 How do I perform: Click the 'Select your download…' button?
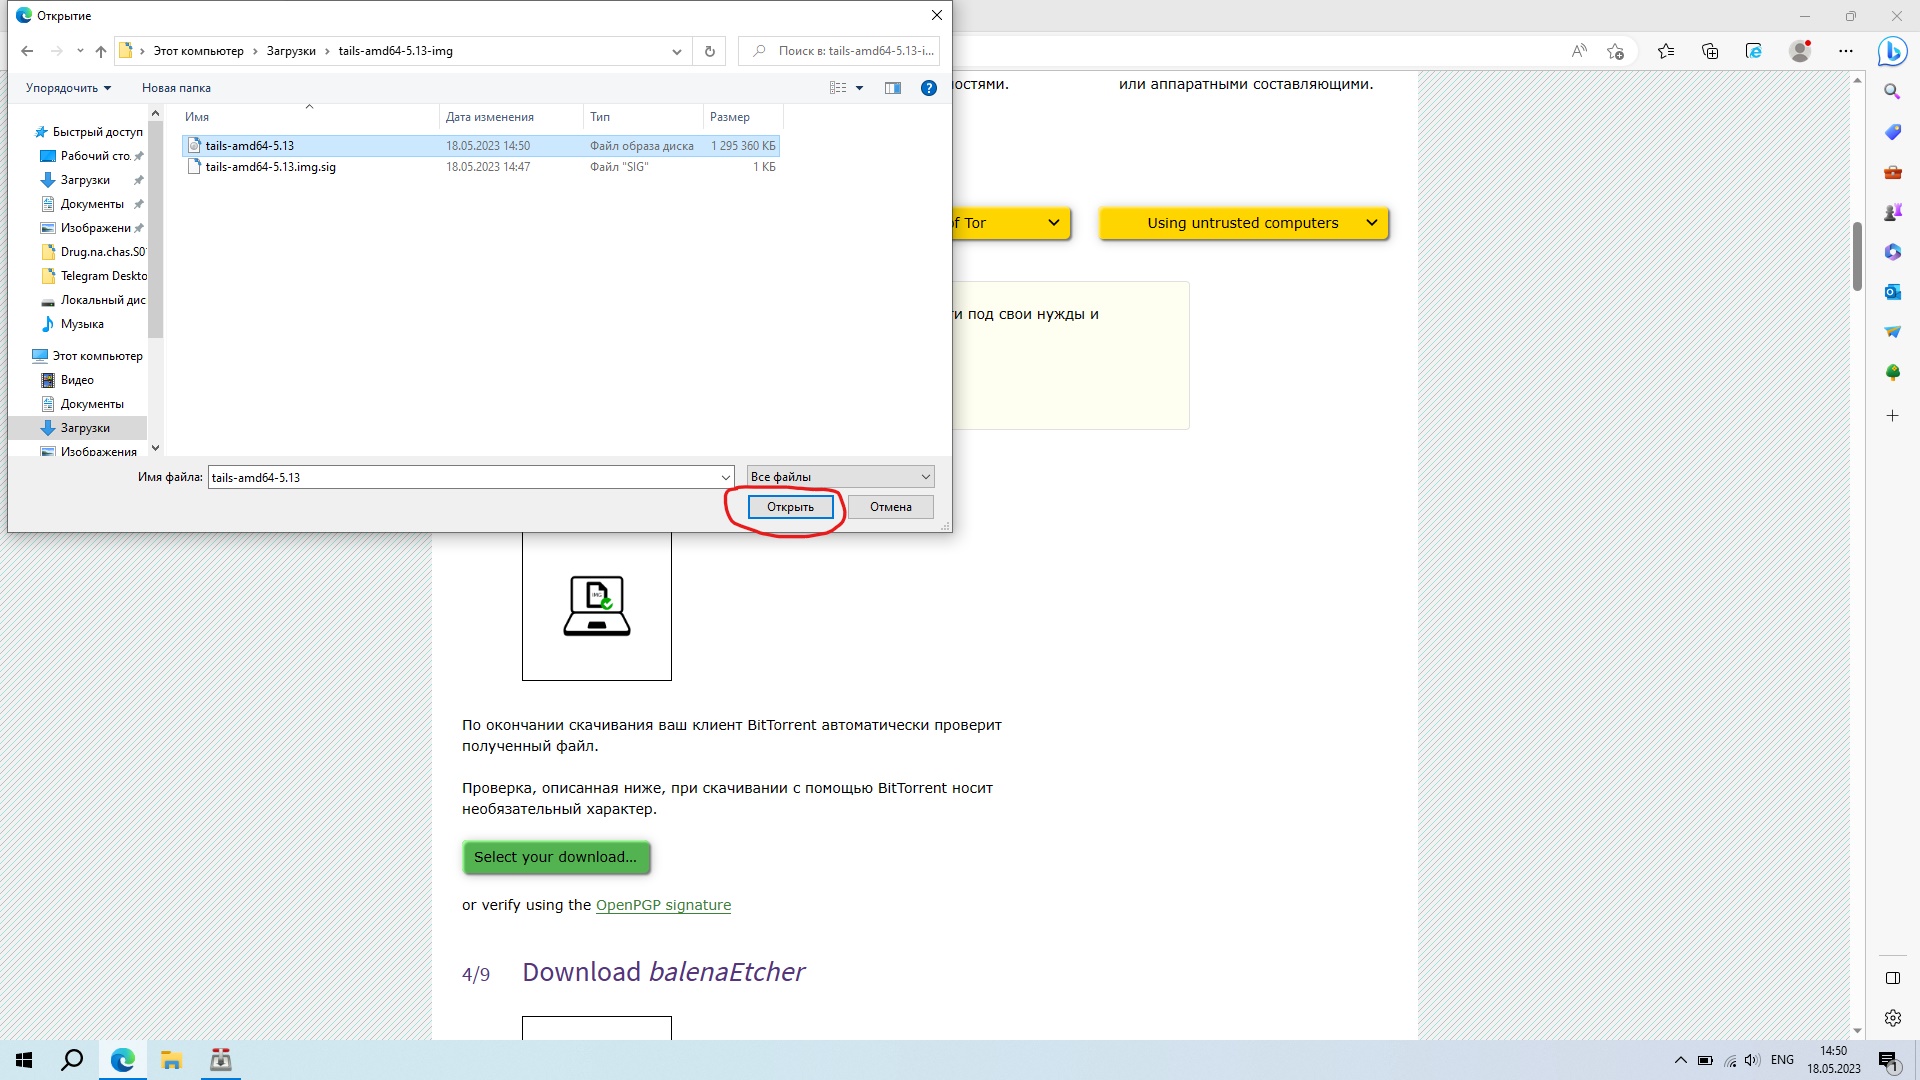pyautogui.click(x=556, y=857)
